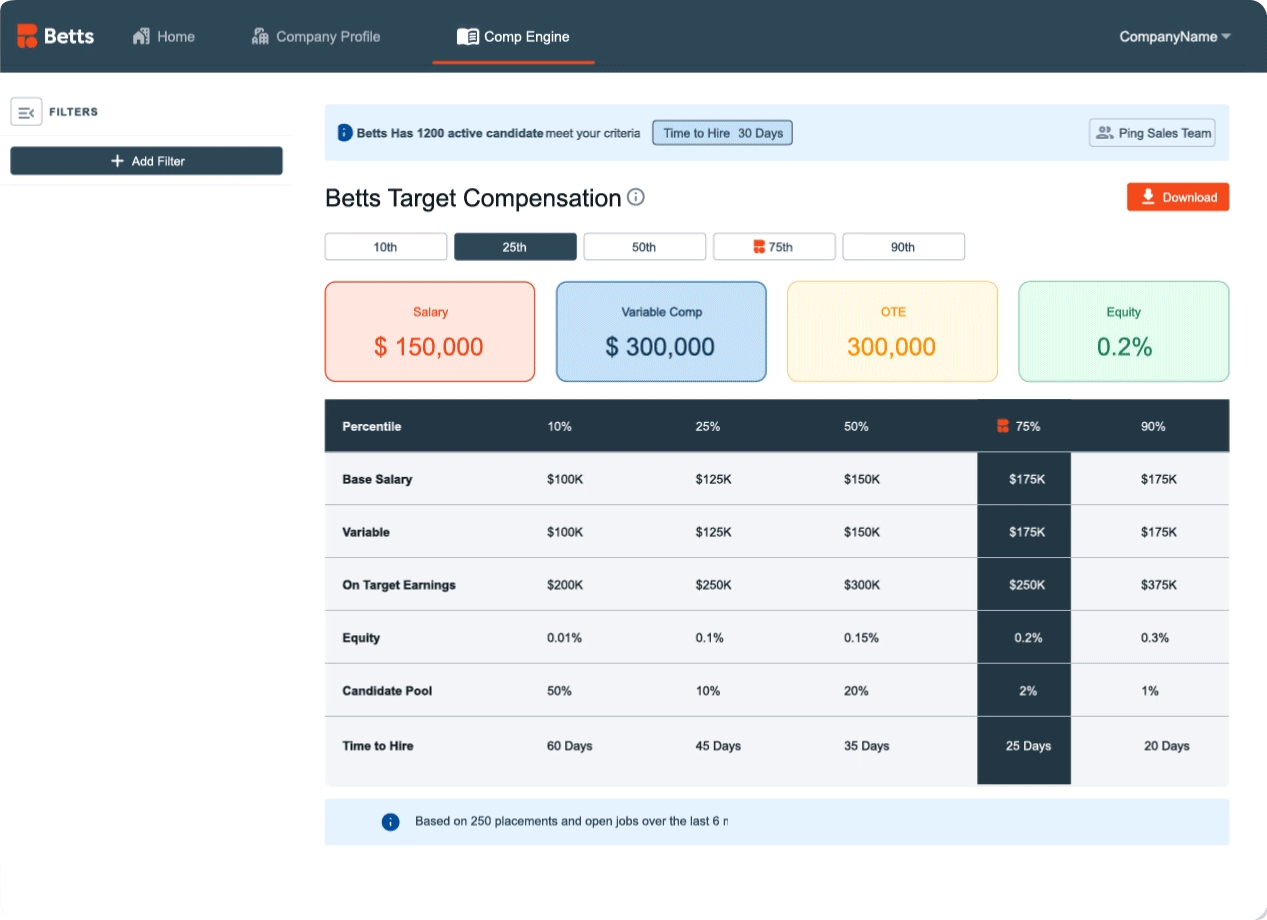Click the Betts icon in 75% table header
The image size is (1267, 920).
1003,426
